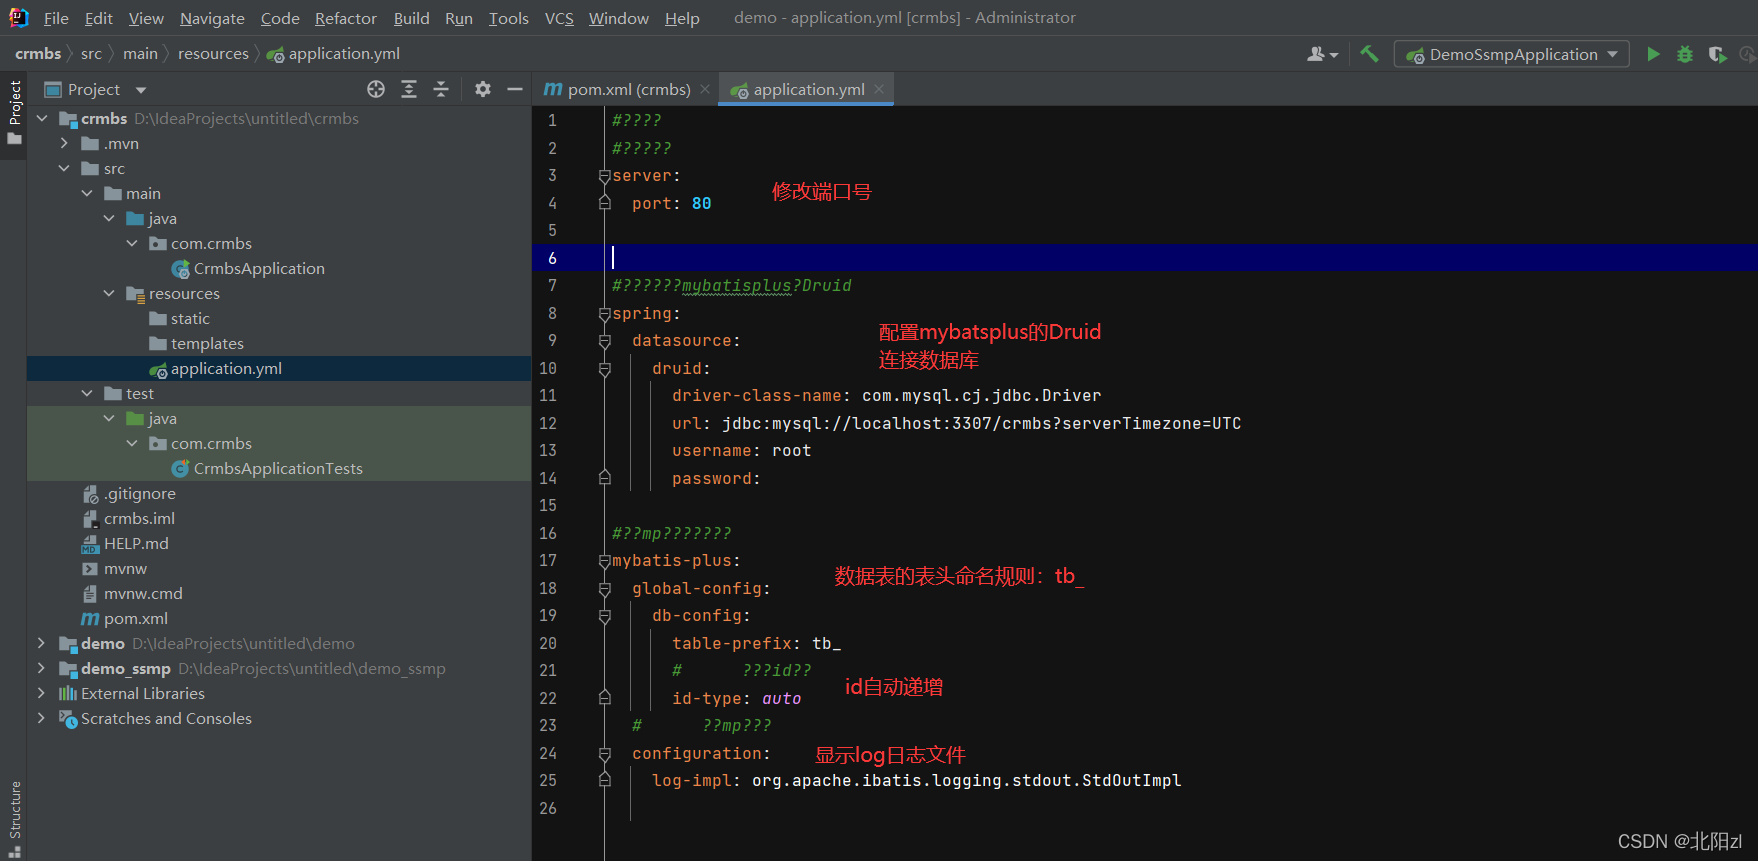1758x861 pixels.
Task: Open the Refactor menu
Action: (346, 18)
